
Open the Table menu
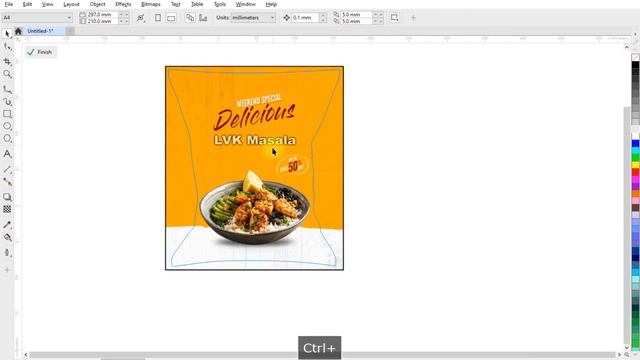pos(197,4)
